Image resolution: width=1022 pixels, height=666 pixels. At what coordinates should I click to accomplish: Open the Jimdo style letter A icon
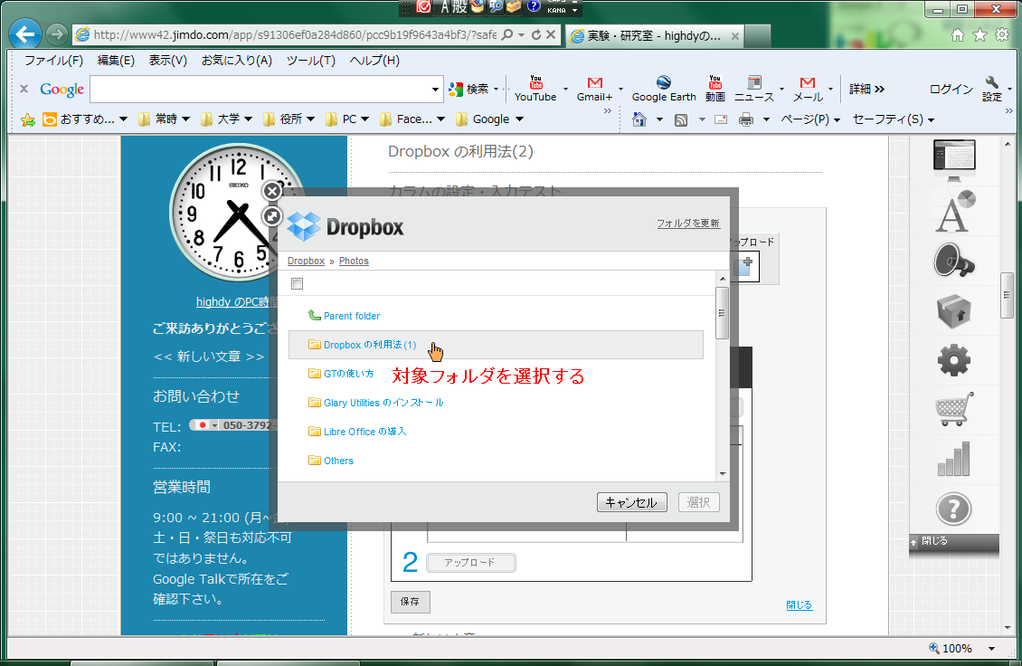point(954,211)
